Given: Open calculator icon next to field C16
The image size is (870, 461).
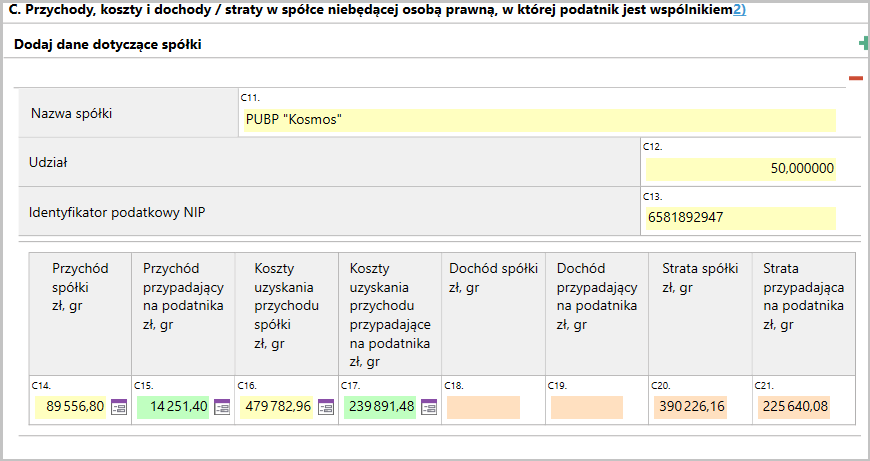Looking at the screenshot, I should coord(326,407).
